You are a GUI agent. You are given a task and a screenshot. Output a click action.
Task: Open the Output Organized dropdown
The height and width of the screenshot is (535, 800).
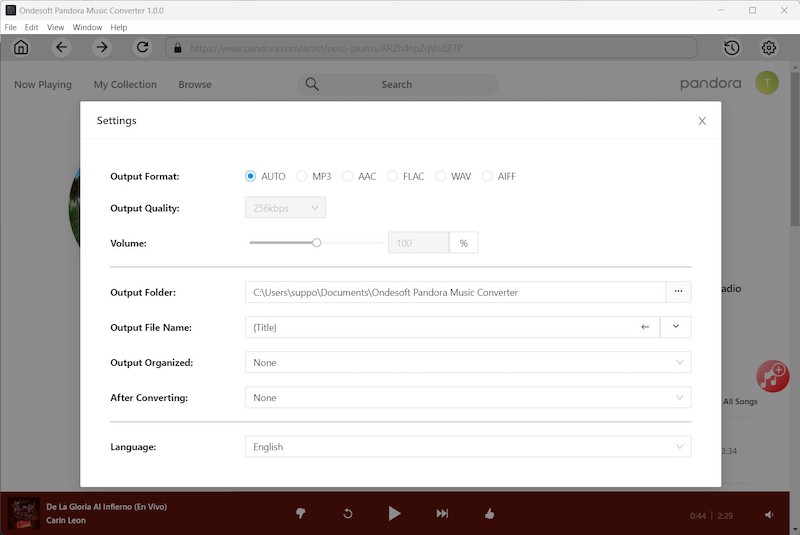[468, 362]
